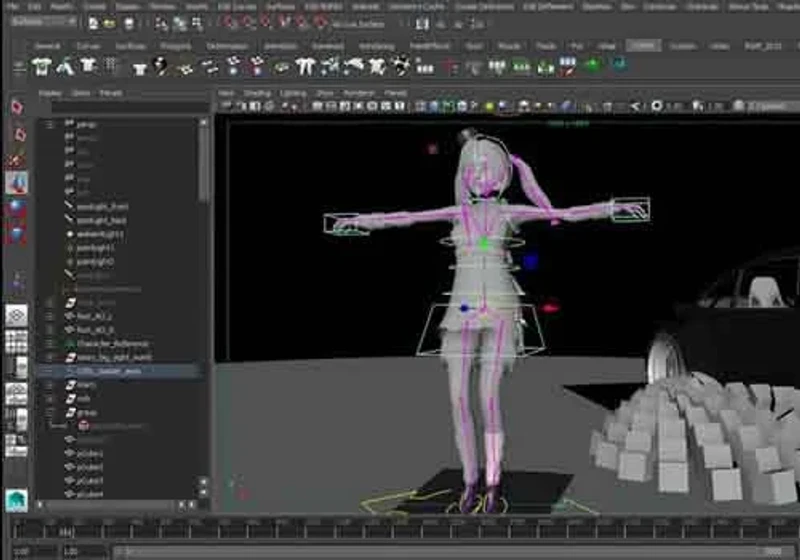Image resolution: width=800 pixels, height=560 pixels.
Task: Click the New Scene icon on status line
Action: pyautogui.click(x=93, y=23)
